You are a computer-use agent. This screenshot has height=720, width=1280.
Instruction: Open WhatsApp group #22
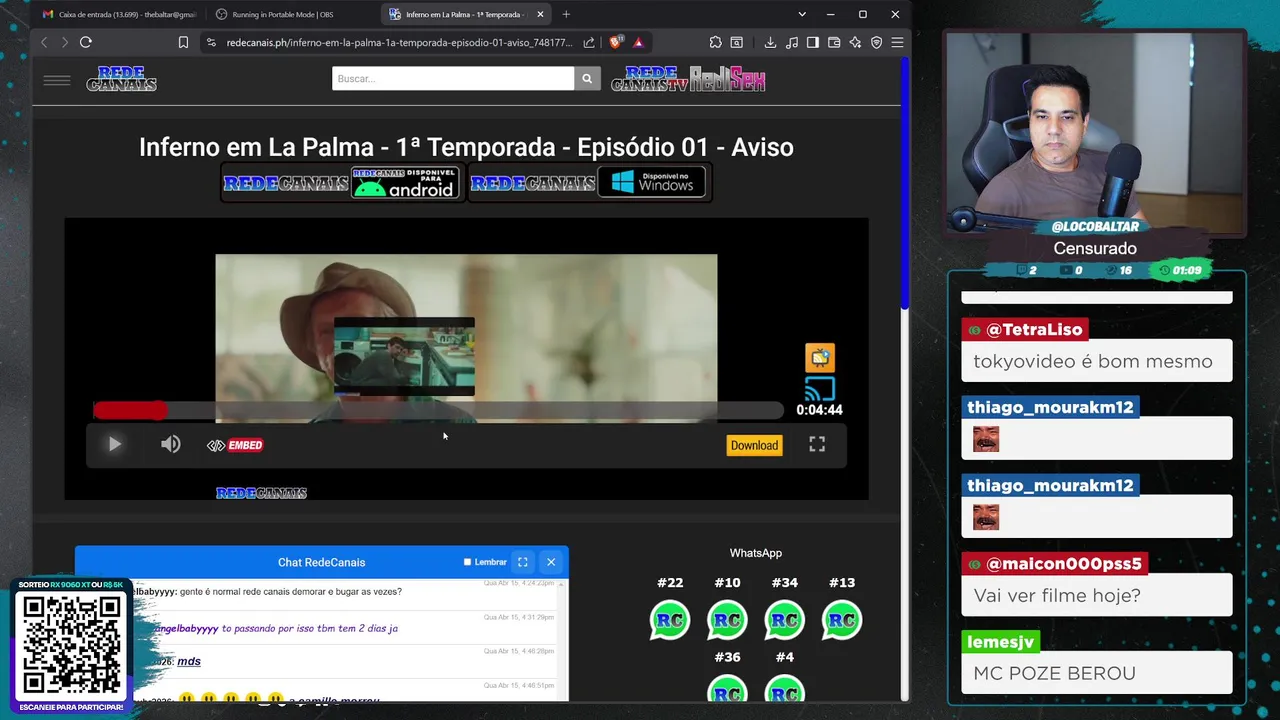[670, 620]
